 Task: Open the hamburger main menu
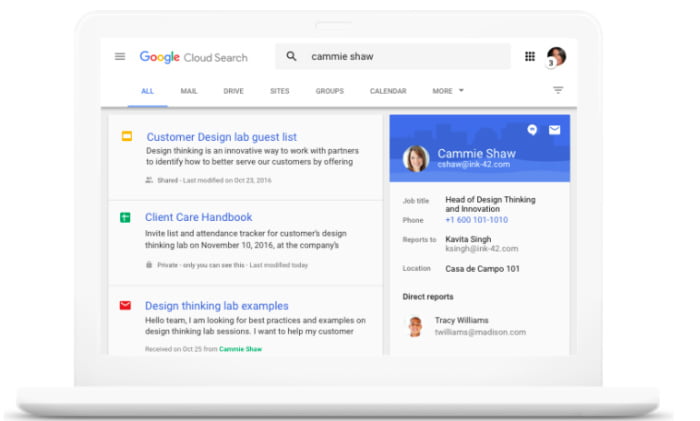tap(120, 57)
